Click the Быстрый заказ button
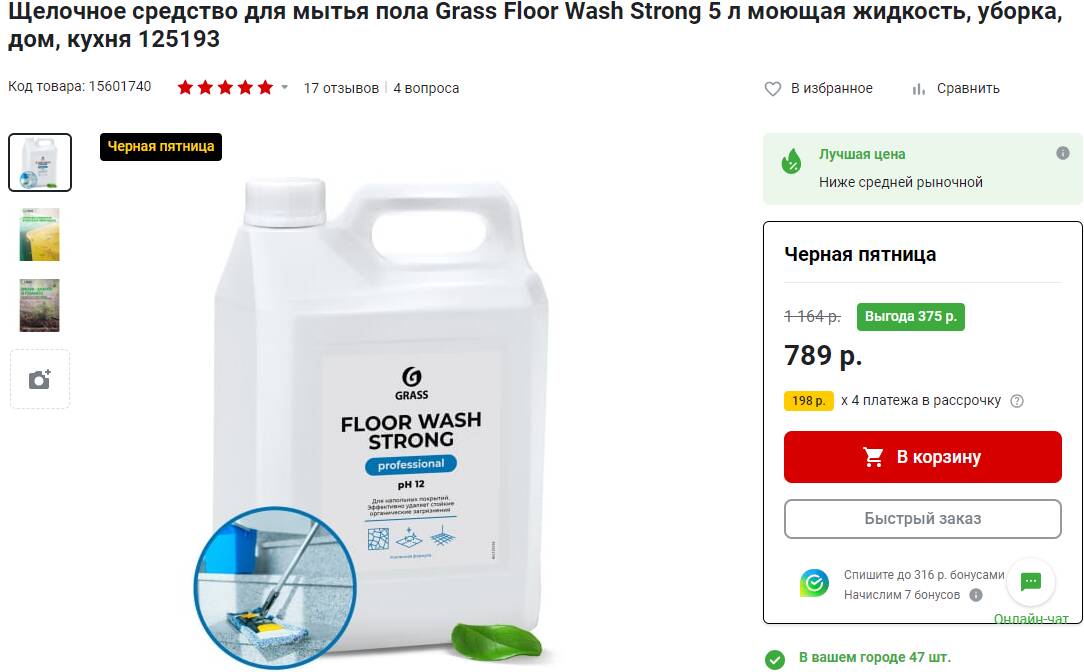This screenshot has height=672, width=1084. coord(922,519)
